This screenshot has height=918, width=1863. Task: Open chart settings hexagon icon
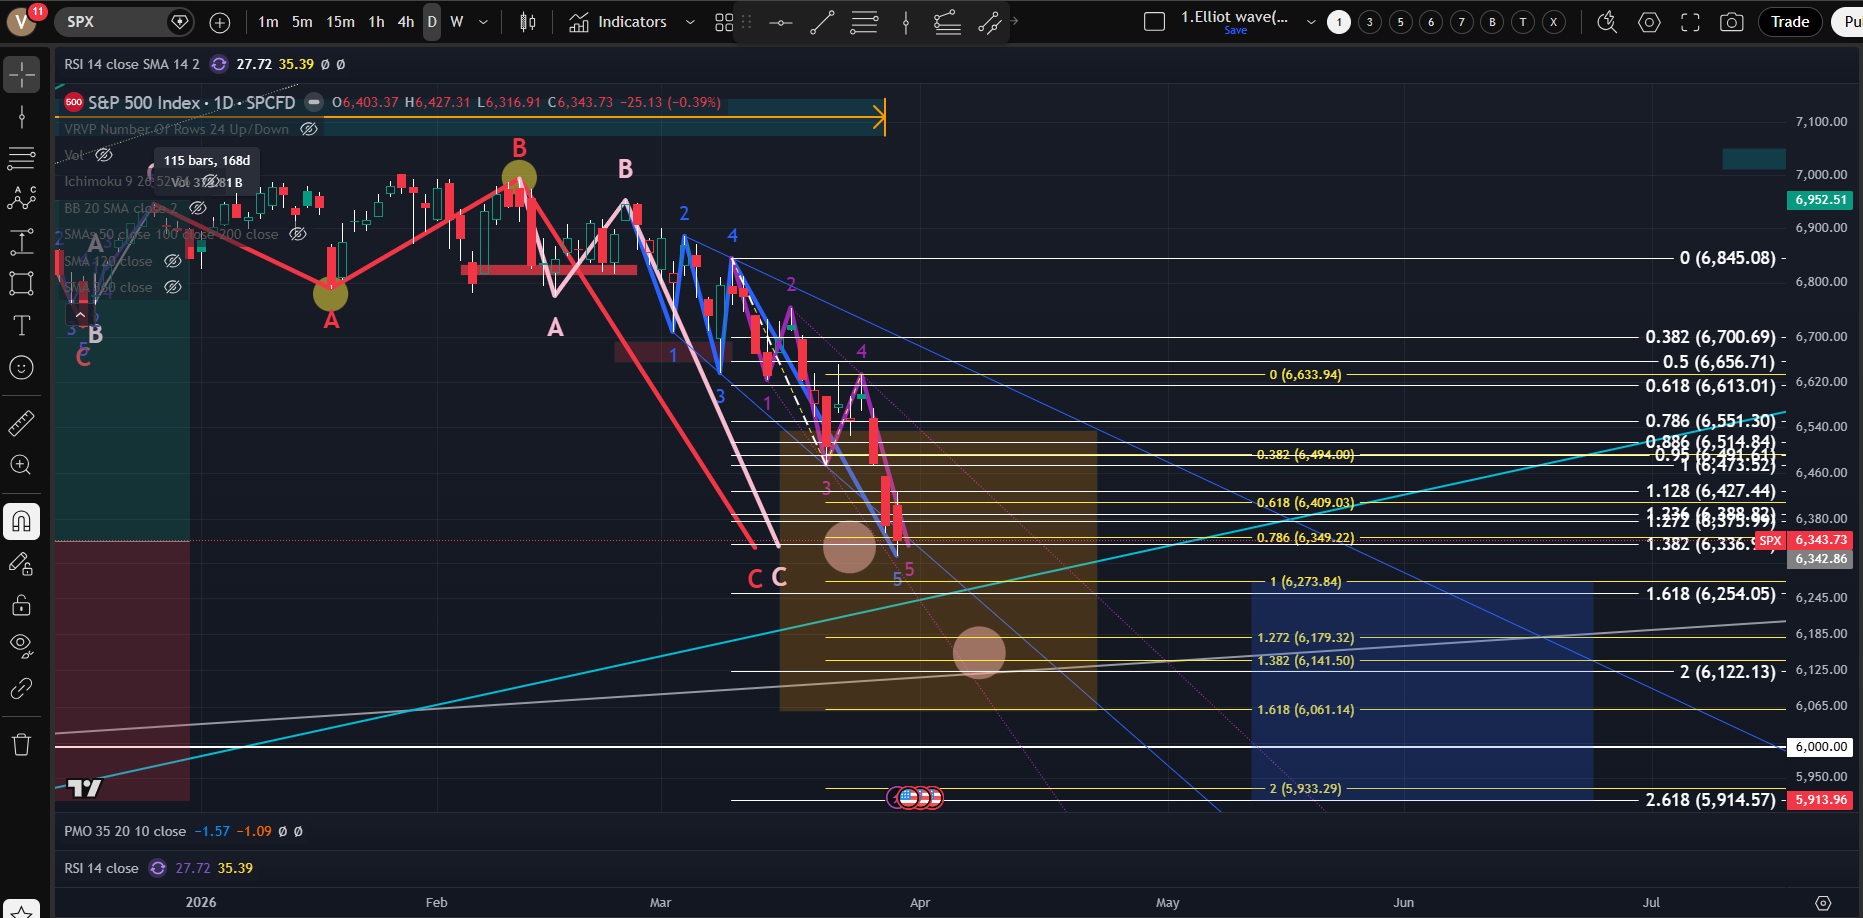pos(1649,22)
